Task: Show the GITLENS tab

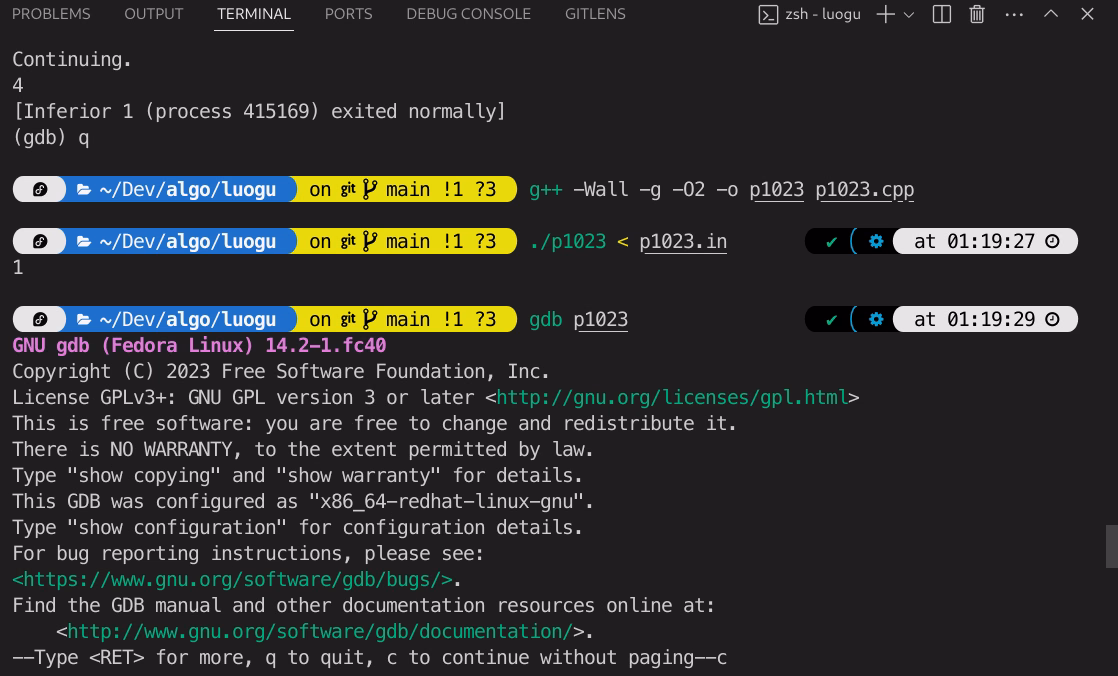Action: pyautogui.click(x=595, y=14)
